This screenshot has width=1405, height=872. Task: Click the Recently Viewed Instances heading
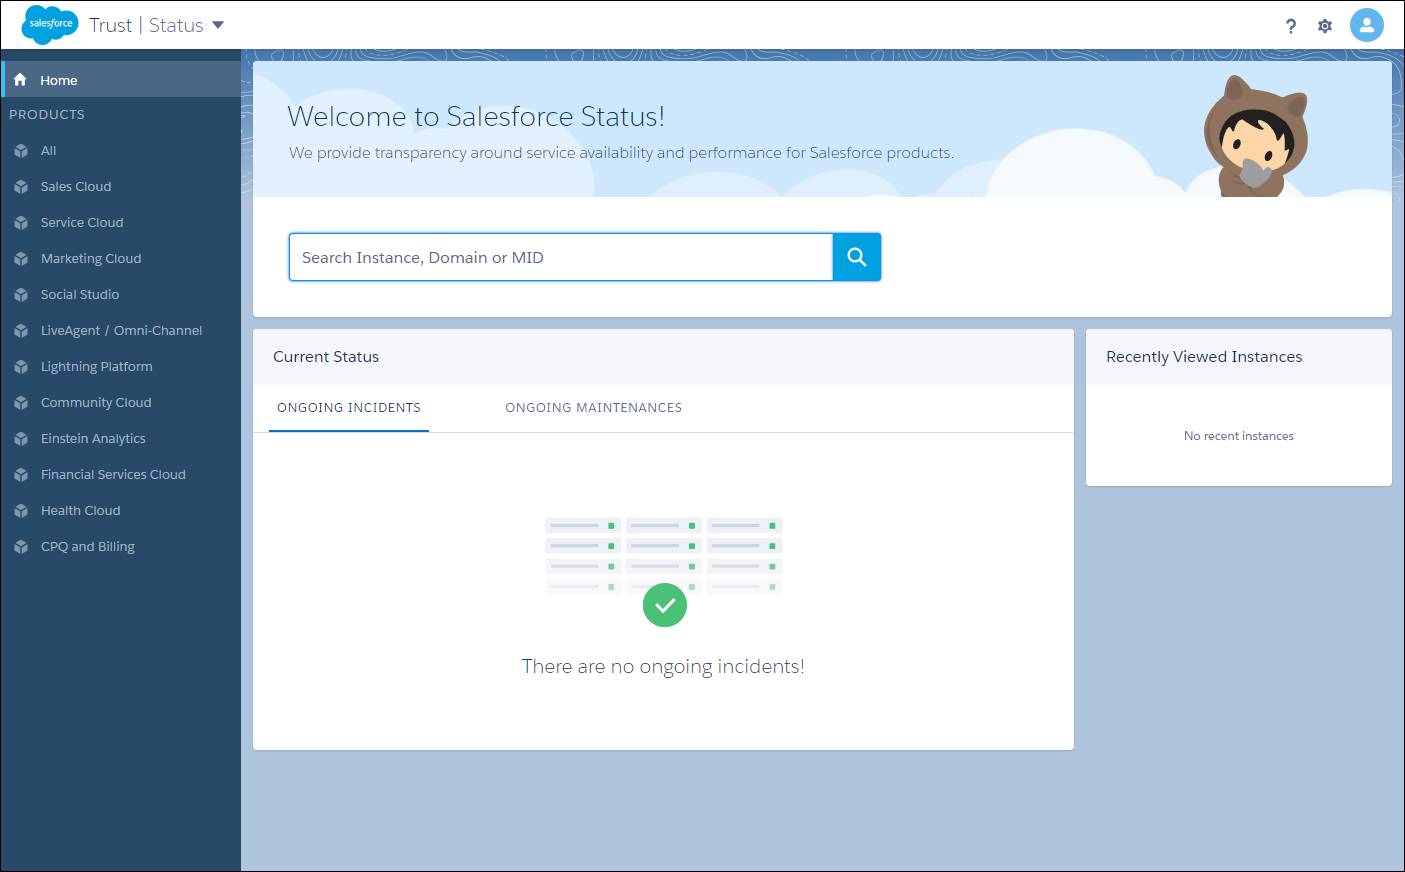coord(1204,357)
